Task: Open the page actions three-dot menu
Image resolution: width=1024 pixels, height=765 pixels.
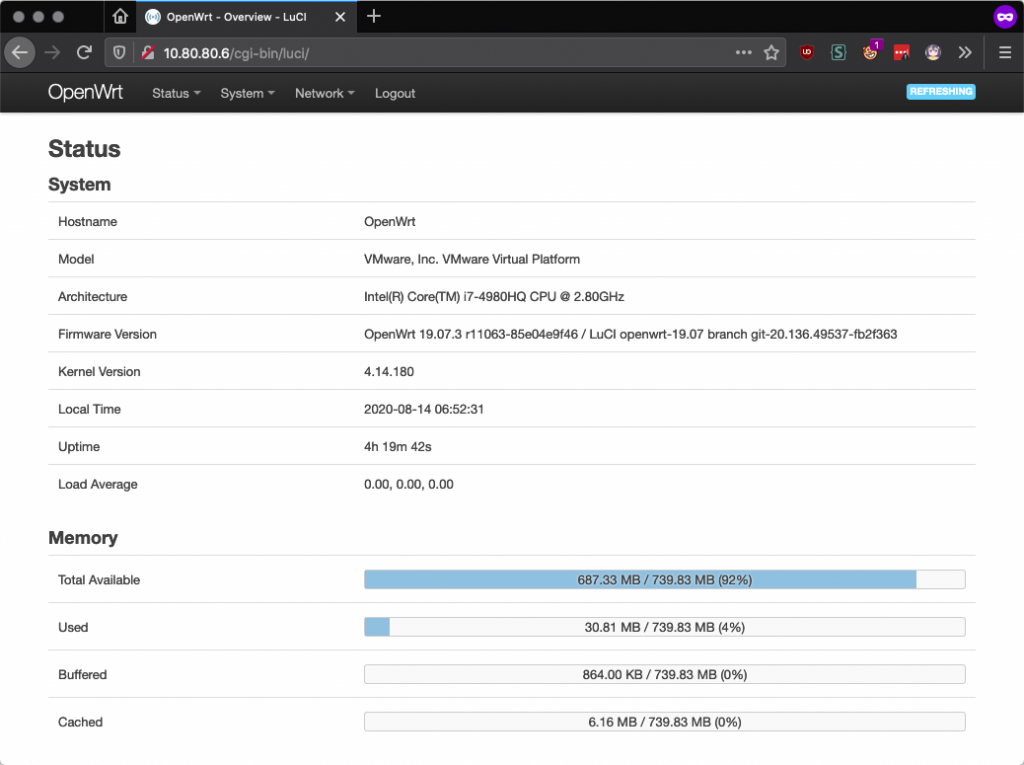Action: pos(743,52)
